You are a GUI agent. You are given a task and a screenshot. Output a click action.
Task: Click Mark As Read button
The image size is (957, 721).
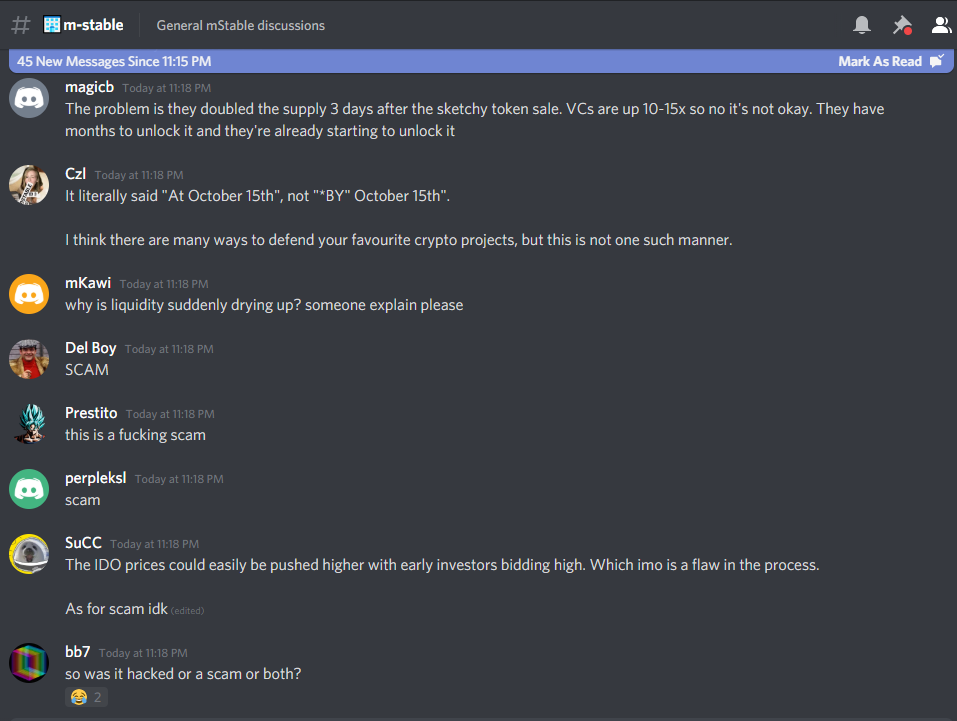pos(889,61)
